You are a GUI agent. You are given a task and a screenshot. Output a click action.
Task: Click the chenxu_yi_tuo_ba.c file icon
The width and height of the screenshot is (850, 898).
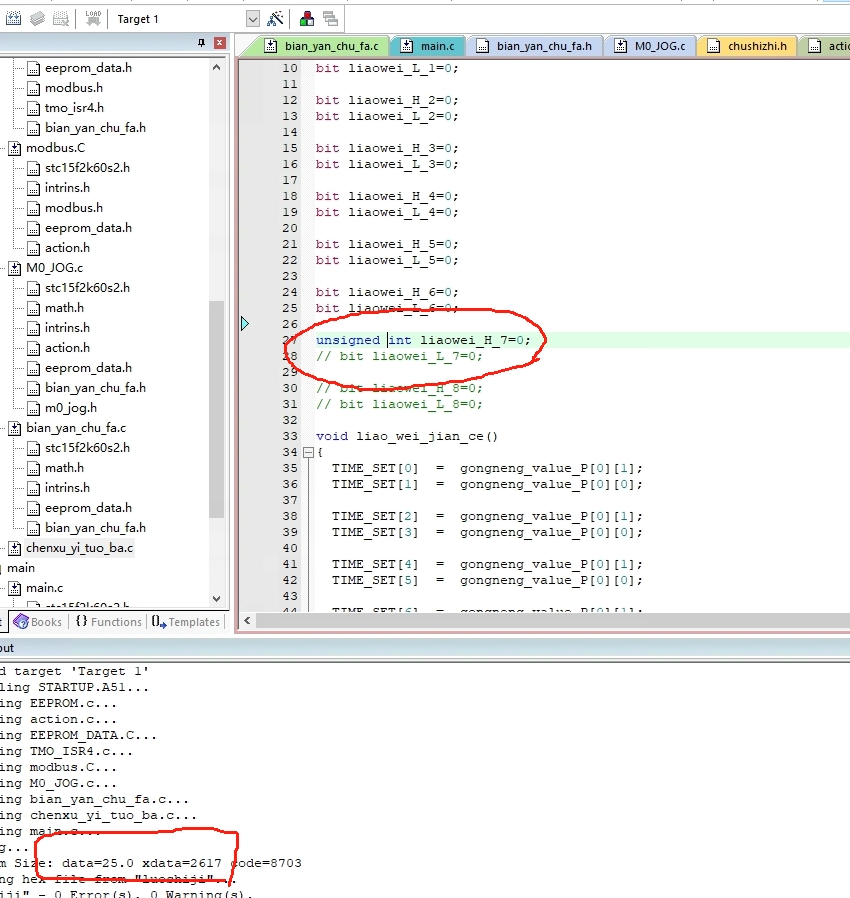[x=15, y=548]
